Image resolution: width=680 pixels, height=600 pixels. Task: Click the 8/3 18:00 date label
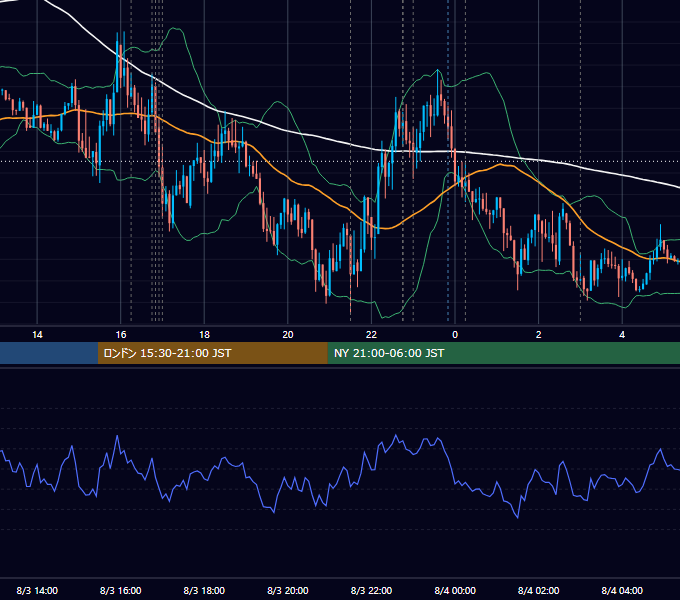(x=204, y=590)
